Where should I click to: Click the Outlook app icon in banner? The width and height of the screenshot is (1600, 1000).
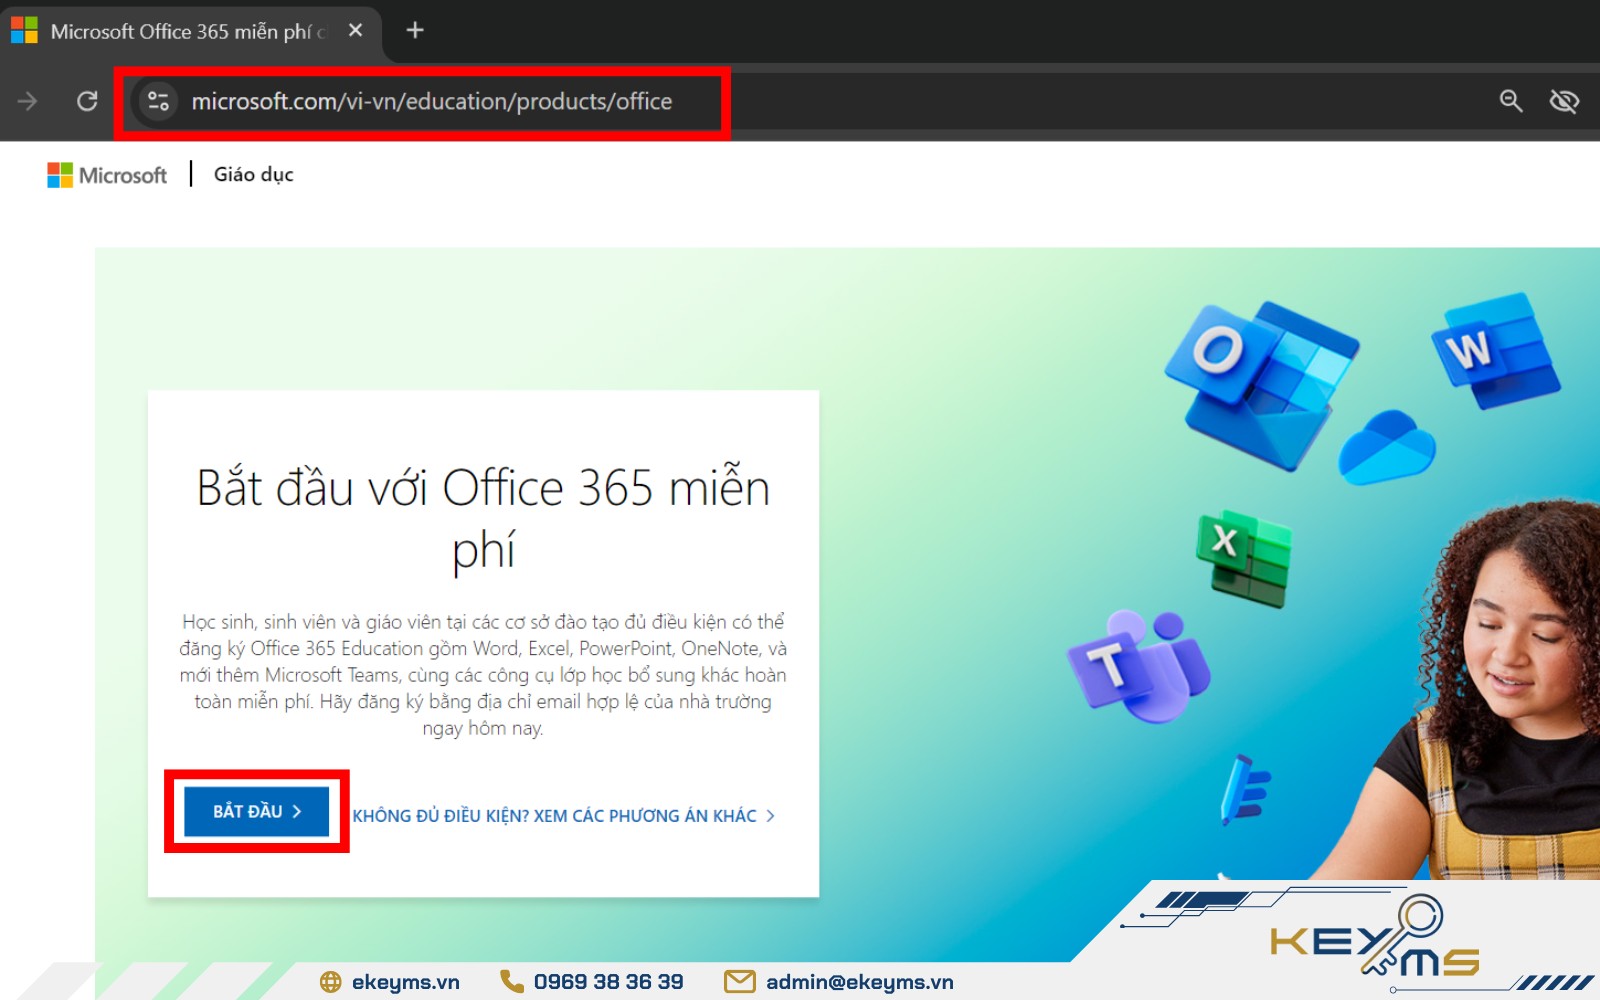pyautogui.click(x=1262, y=386)
